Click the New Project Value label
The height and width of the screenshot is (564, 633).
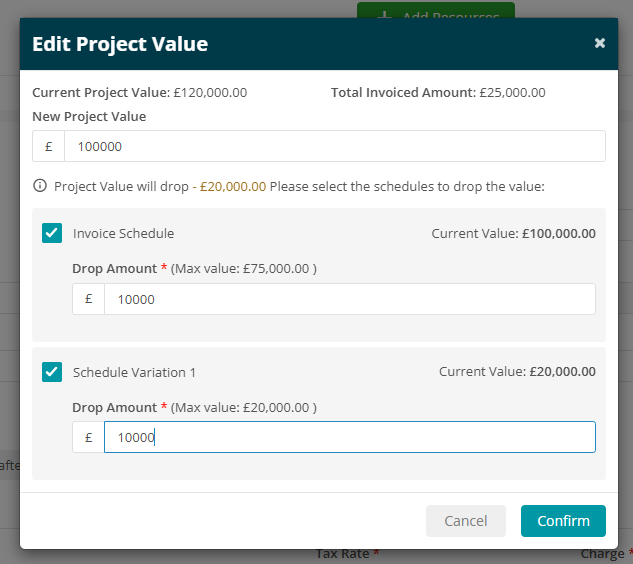pos(89,116)
